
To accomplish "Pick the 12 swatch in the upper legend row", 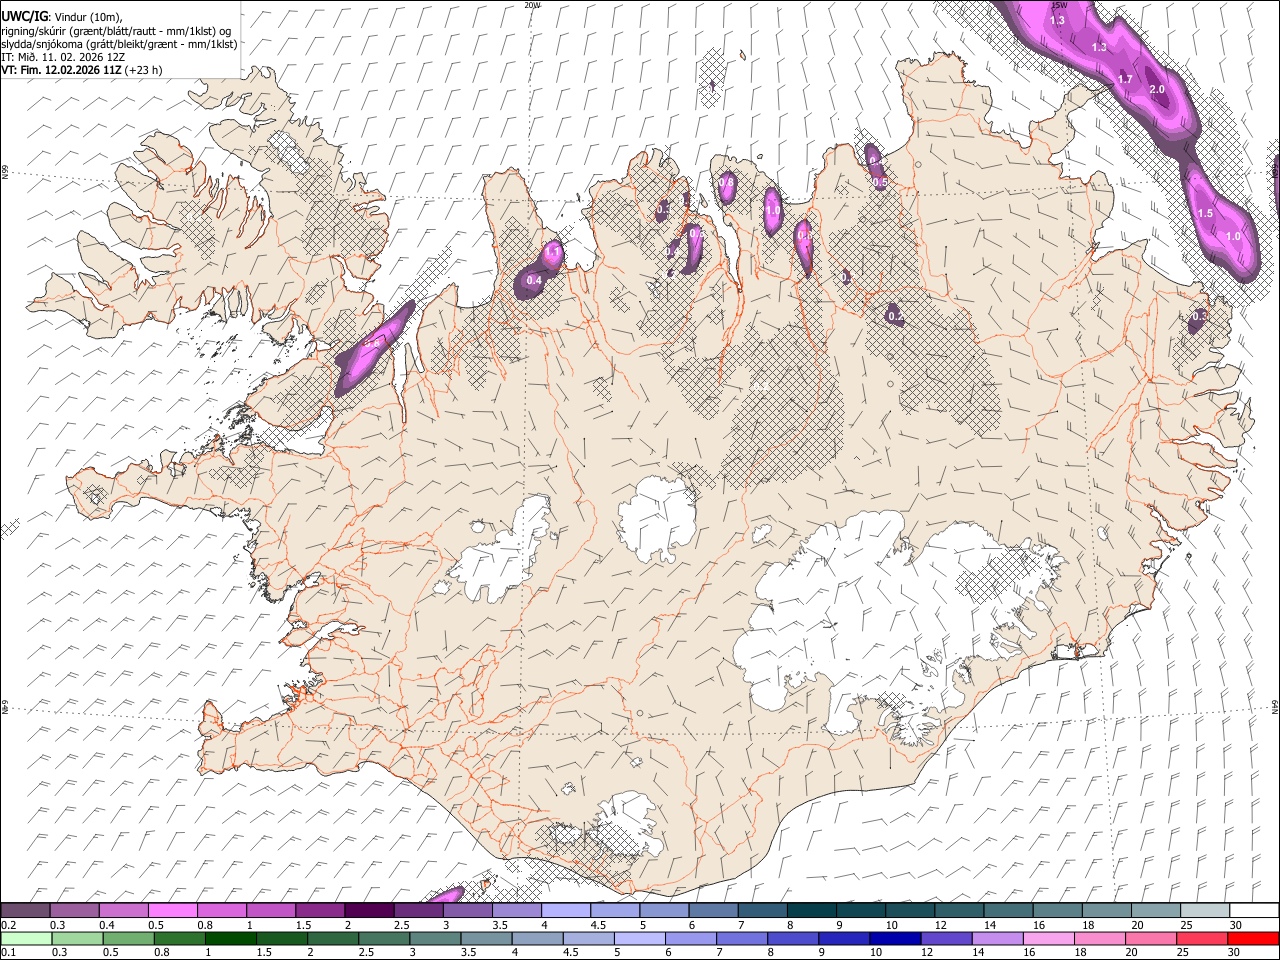I will [958, 911].
